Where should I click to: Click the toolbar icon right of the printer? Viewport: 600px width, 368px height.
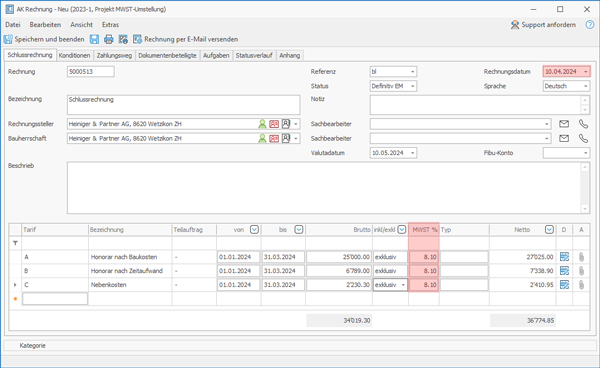[x=123, y=39]
